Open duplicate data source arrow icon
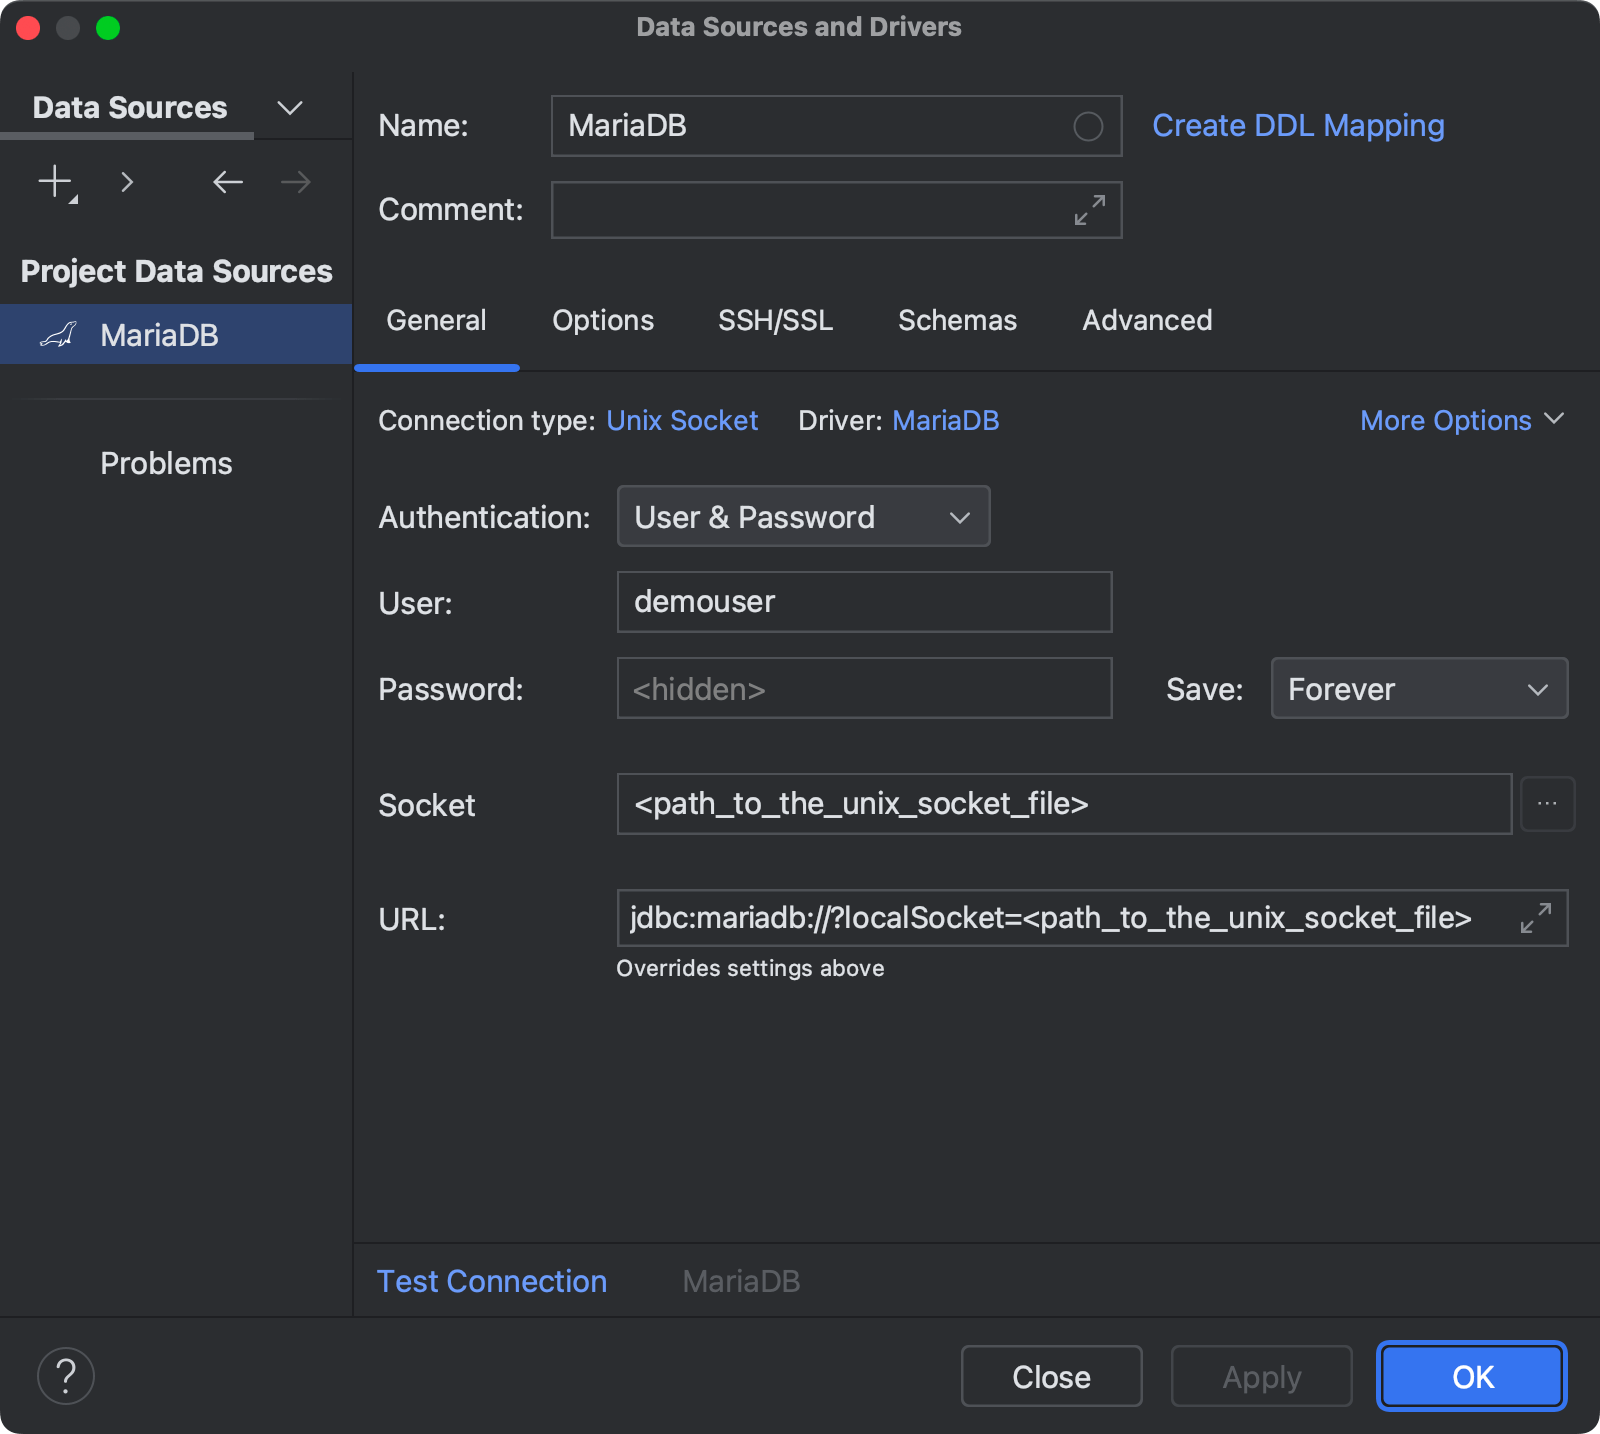This screenshot has height=1434, width=1600. pyautogui.click(x=127, y=181)
